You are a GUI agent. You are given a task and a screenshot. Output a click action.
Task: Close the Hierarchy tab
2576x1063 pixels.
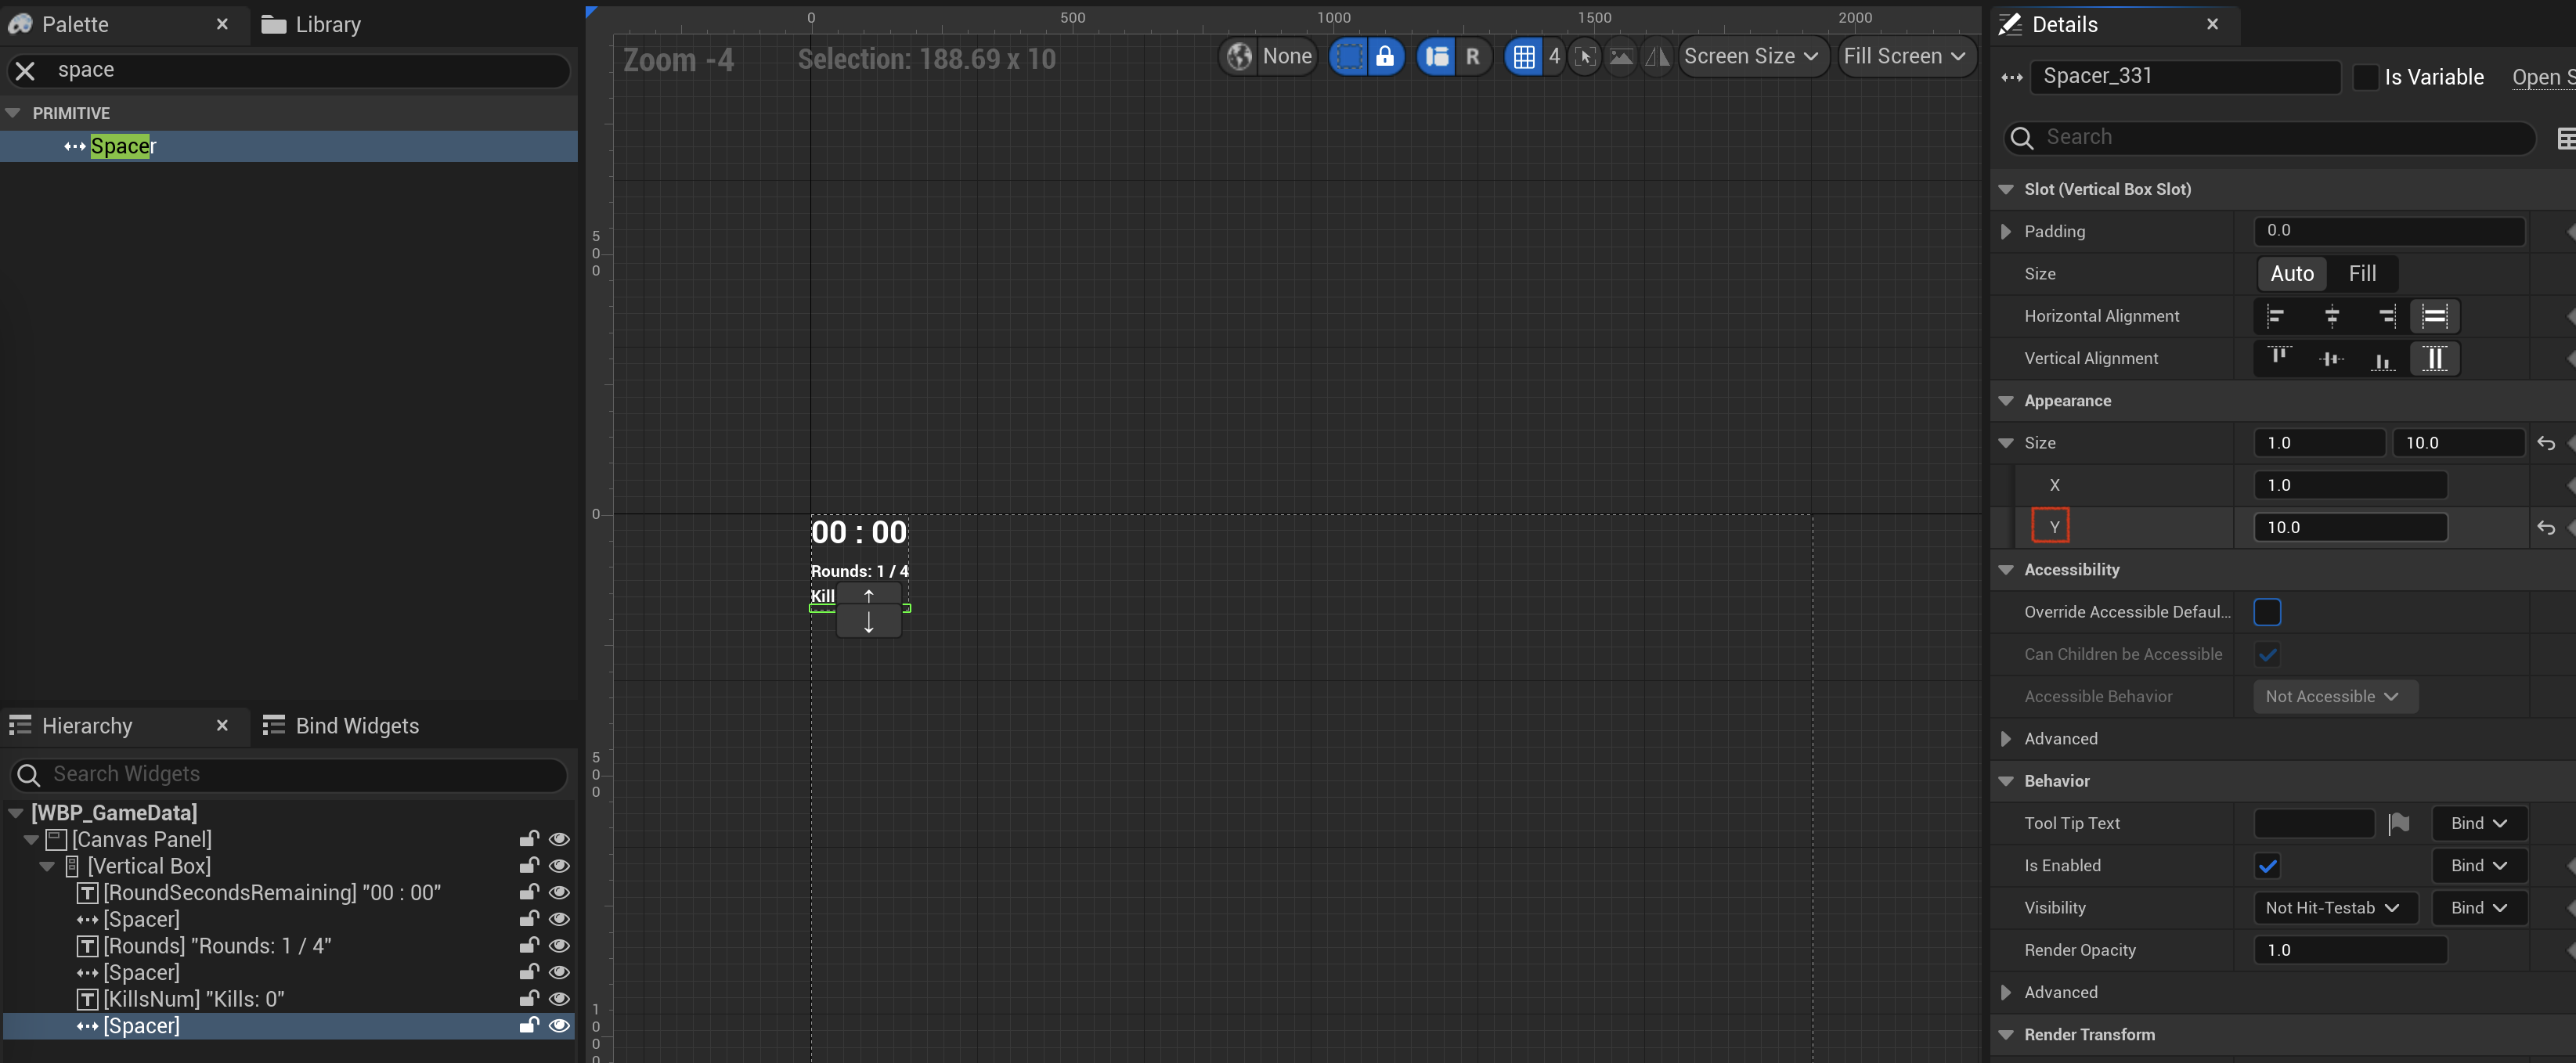click(222, 726)
